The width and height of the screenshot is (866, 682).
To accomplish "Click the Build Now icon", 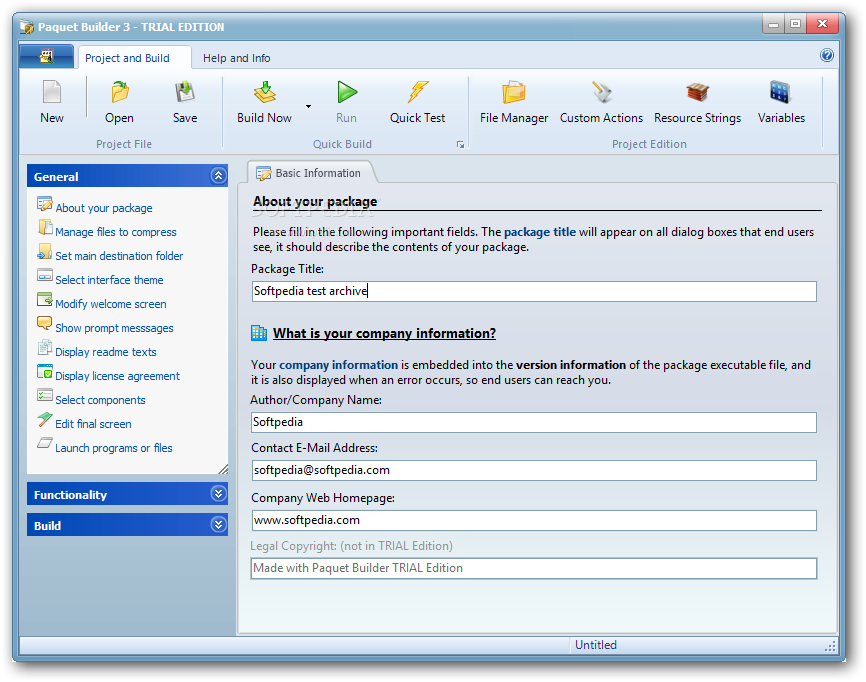I will [265, 92].
